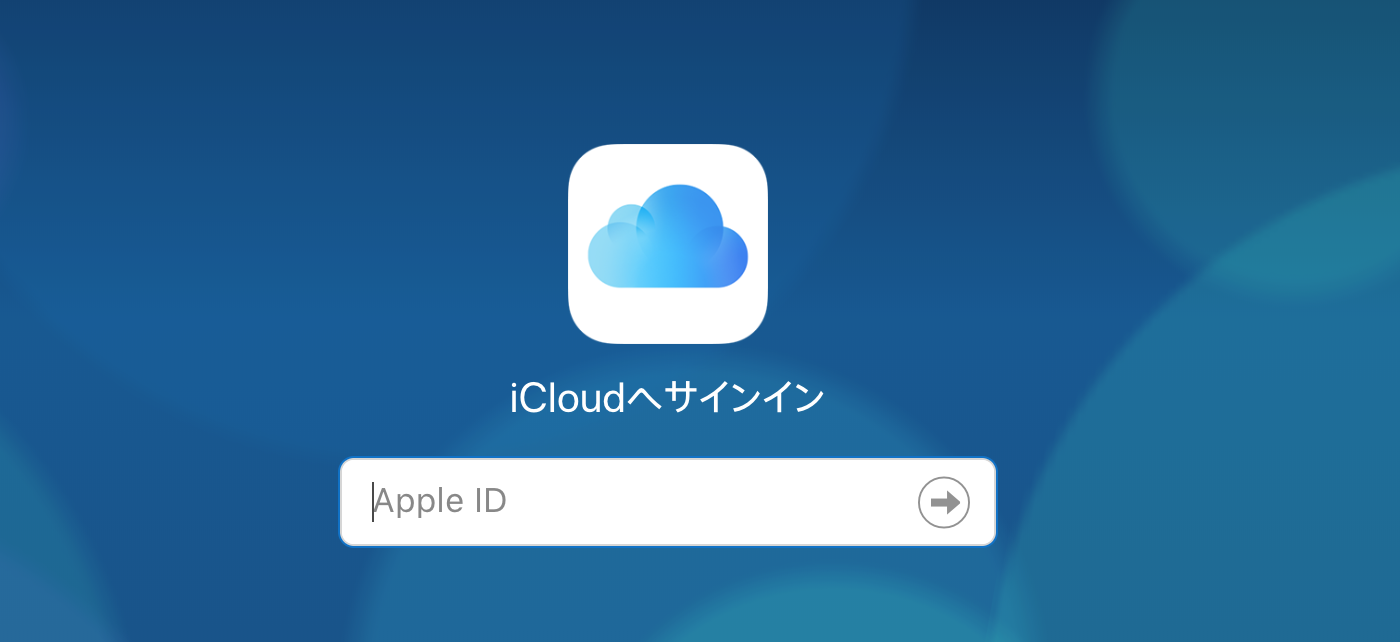
Task: Click the iCloud cloud logo icon
Action: pyautogui.click(x=668, y=244)
